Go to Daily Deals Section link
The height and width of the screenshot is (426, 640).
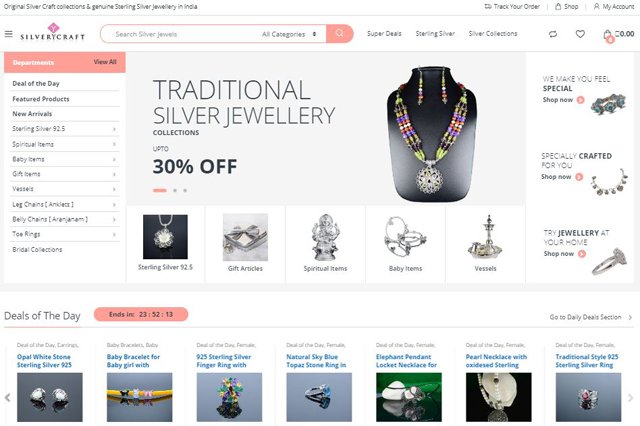pyautogui.click(x=591, y=317)
